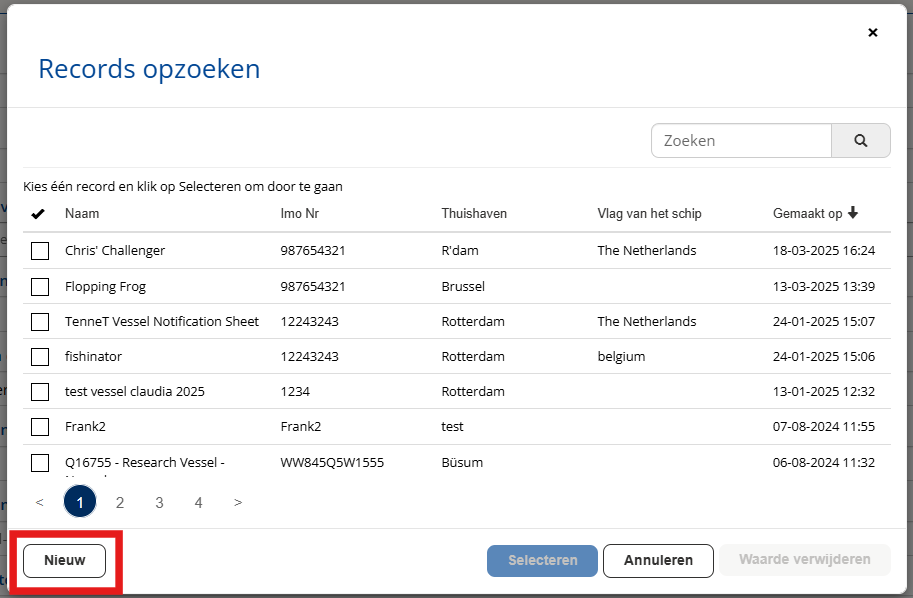Go to next page arrow
This screenshot has height=598, width=913.
(x=238, y=502)
